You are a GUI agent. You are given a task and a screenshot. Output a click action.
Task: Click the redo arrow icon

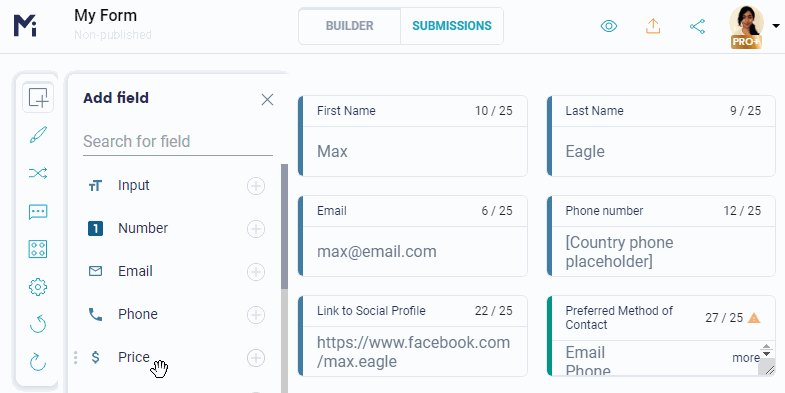click(x=38, y=361)
